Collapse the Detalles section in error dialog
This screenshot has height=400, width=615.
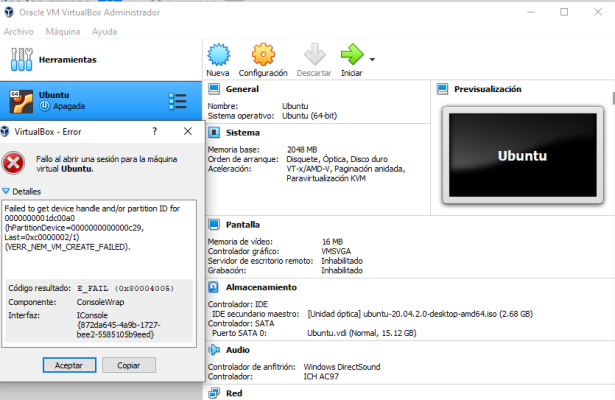tap(6, 191)
